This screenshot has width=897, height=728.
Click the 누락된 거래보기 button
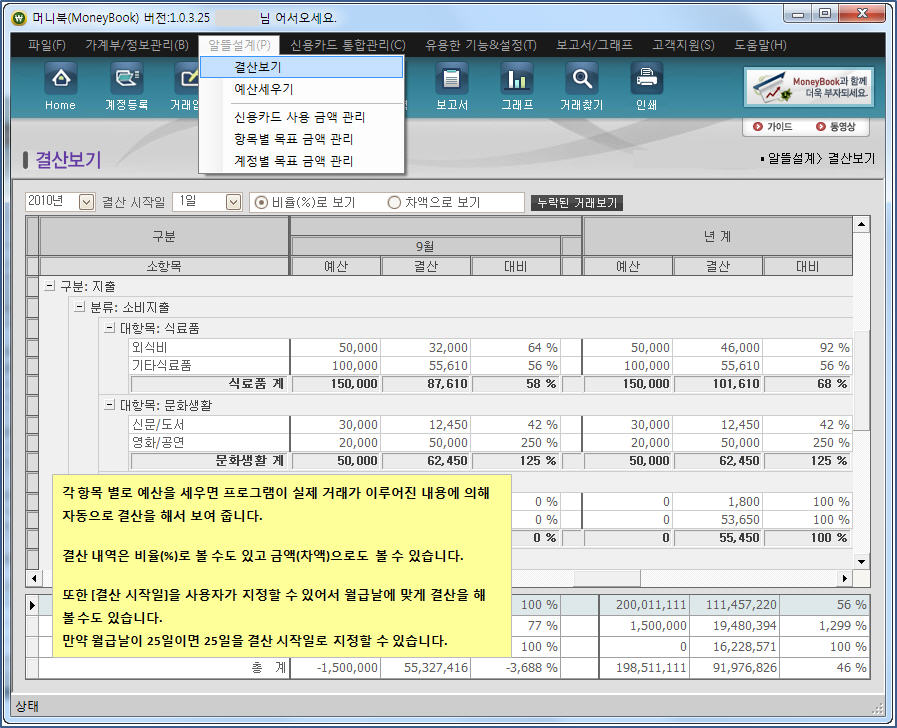(577, 203)
